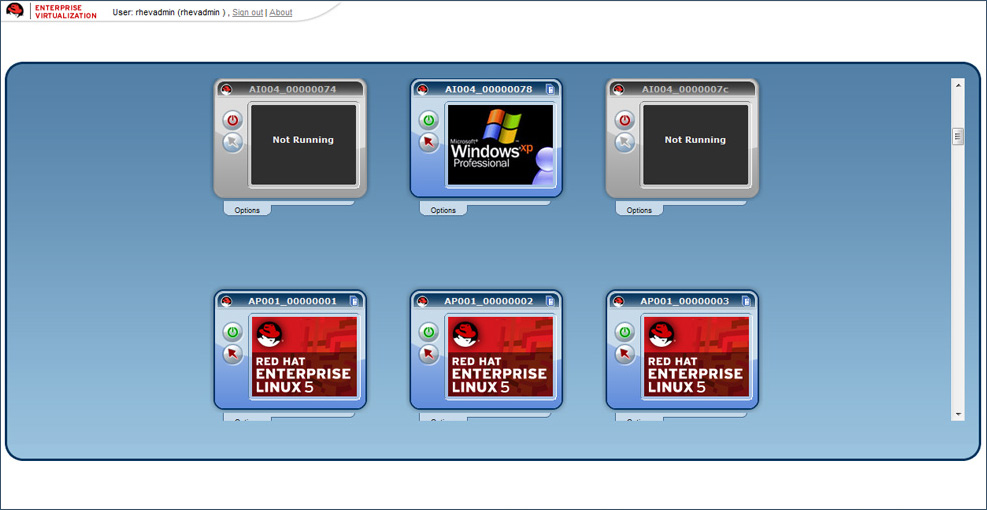
Task: Click the AP001_00000001 title text
Action: tap(293, 302)
